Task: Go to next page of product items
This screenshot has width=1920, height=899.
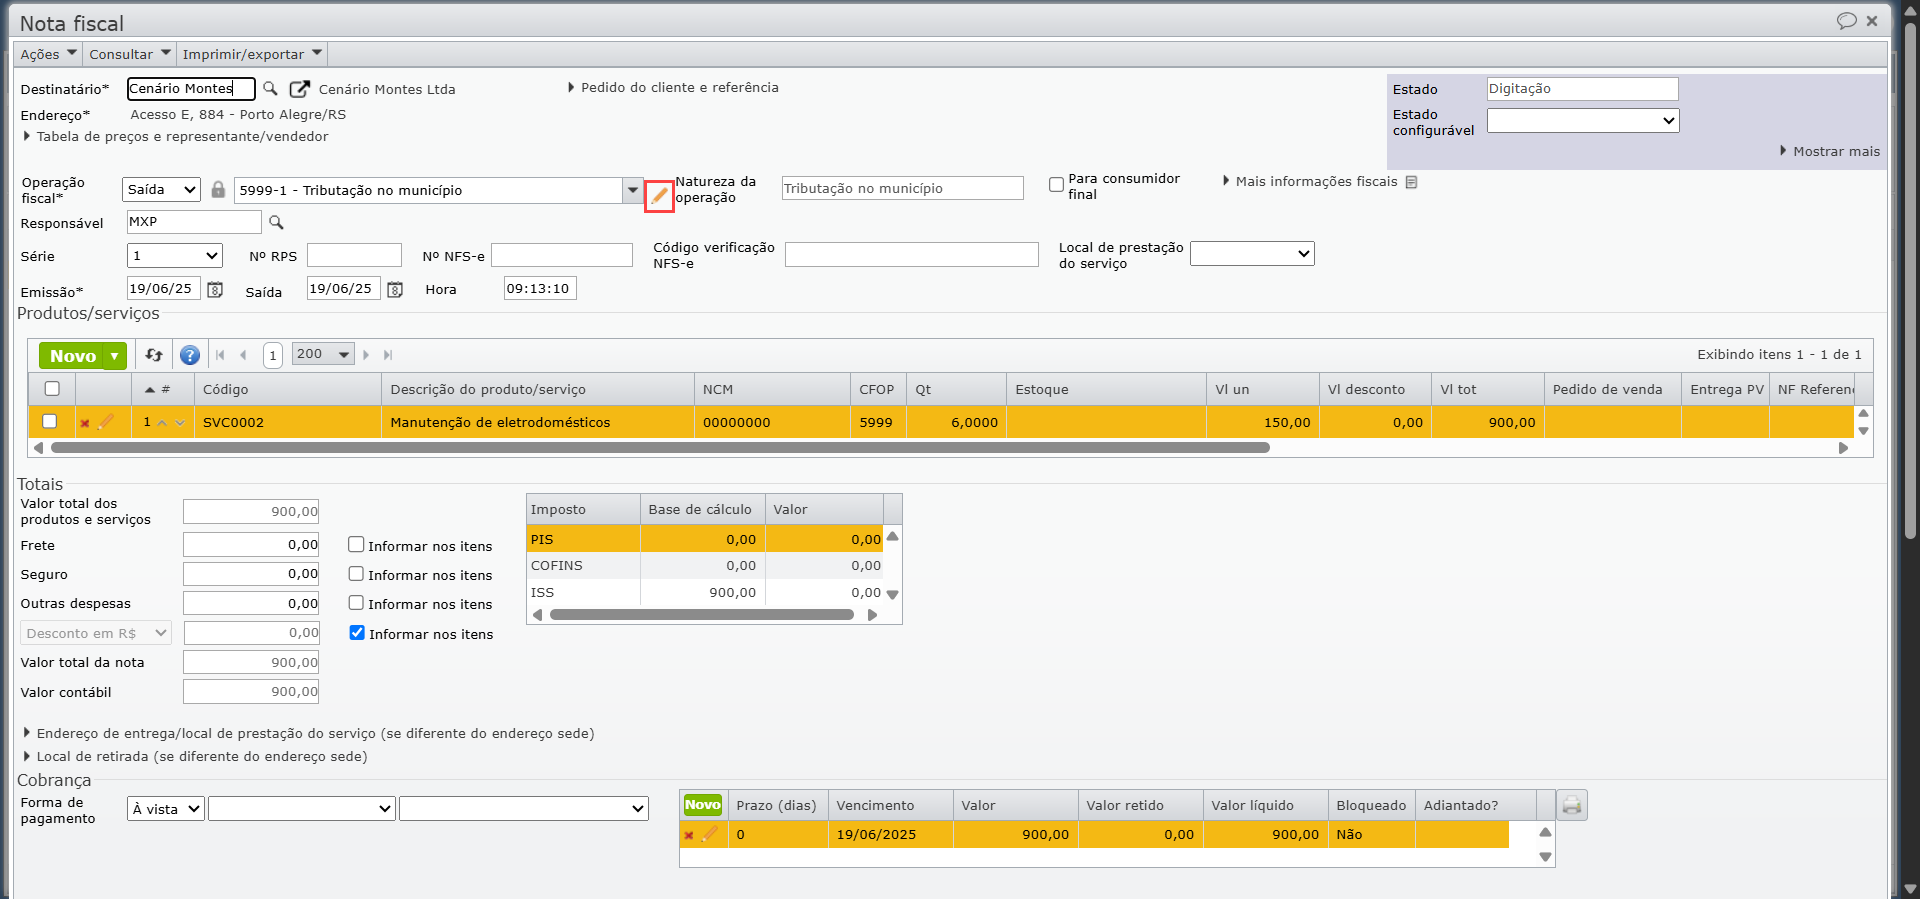Action: (366, 355)
